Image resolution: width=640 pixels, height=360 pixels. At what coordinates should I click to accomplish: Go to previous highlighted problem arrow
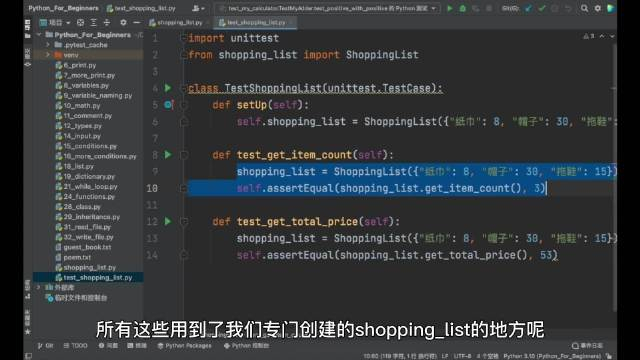(602, 36)
